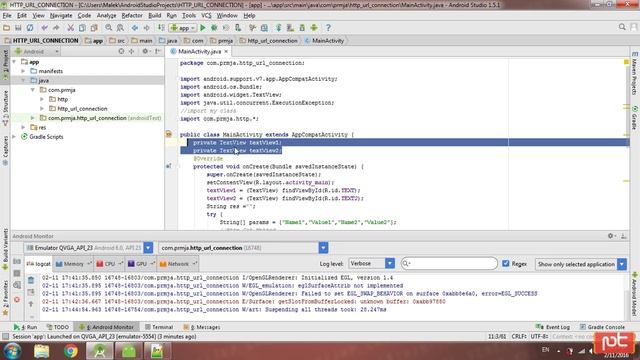Click the Find magnifier toolbar icon
The height and width of the screenshot is (360, 640).
(x=109, y=28)
